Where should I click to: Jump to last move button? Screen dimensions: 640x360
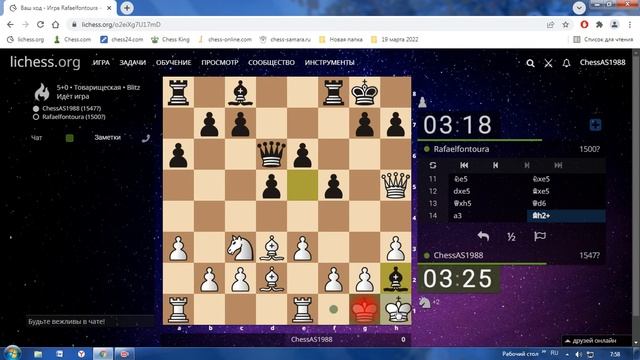[558, 165]
